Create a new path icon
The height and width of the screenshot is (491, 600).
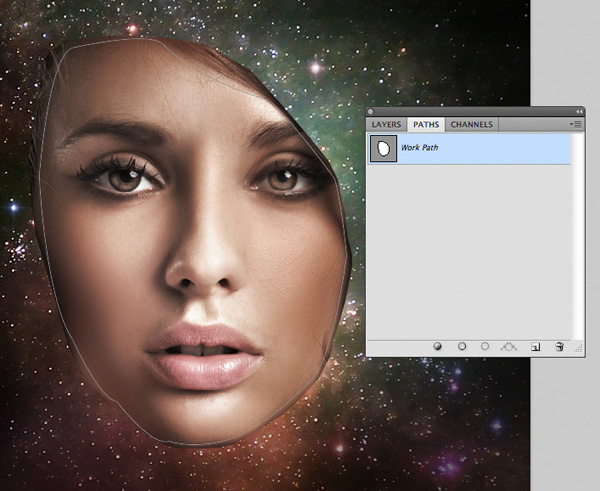point(535,347)
